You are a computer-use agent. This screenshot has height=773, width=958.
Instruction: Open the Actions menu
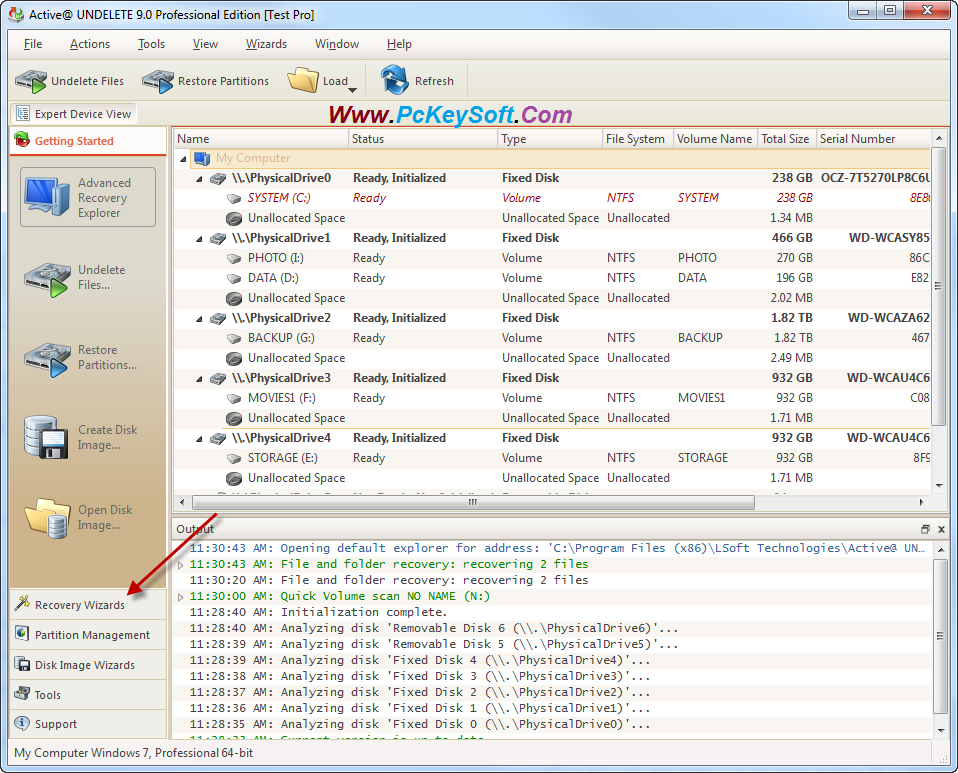(90, 44)
